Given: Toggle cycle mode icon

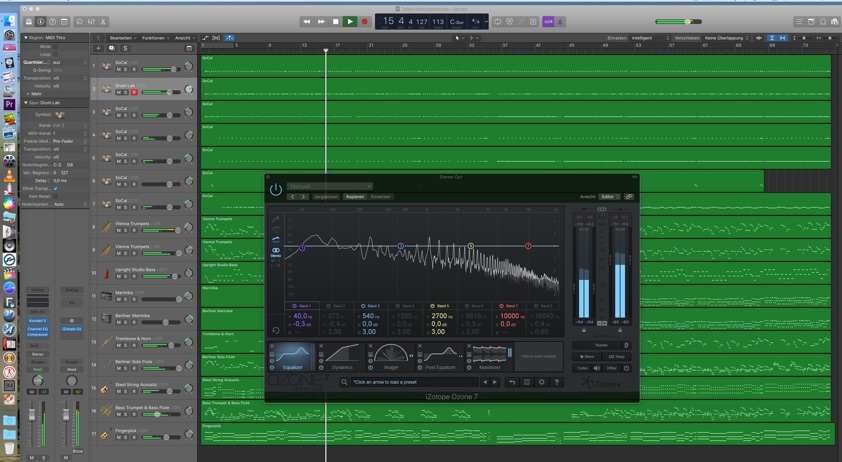Looking at the screenshot, I should click(497, 21).
